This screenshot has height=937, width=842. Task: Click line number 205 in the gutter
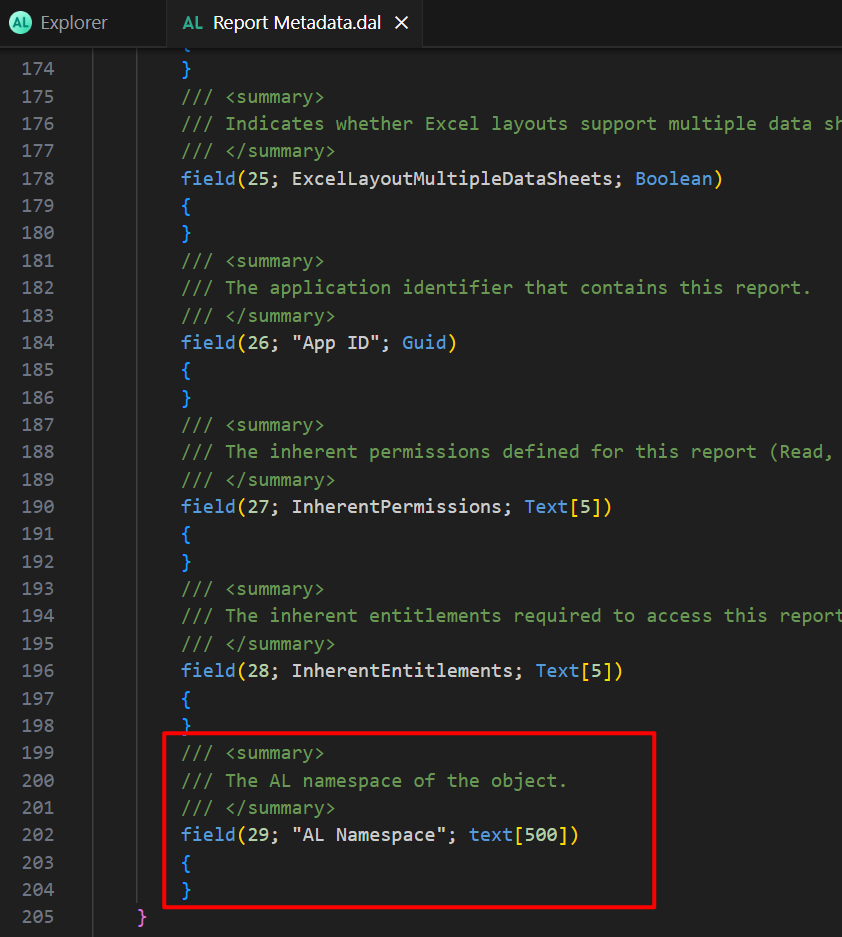pos(38,917)
